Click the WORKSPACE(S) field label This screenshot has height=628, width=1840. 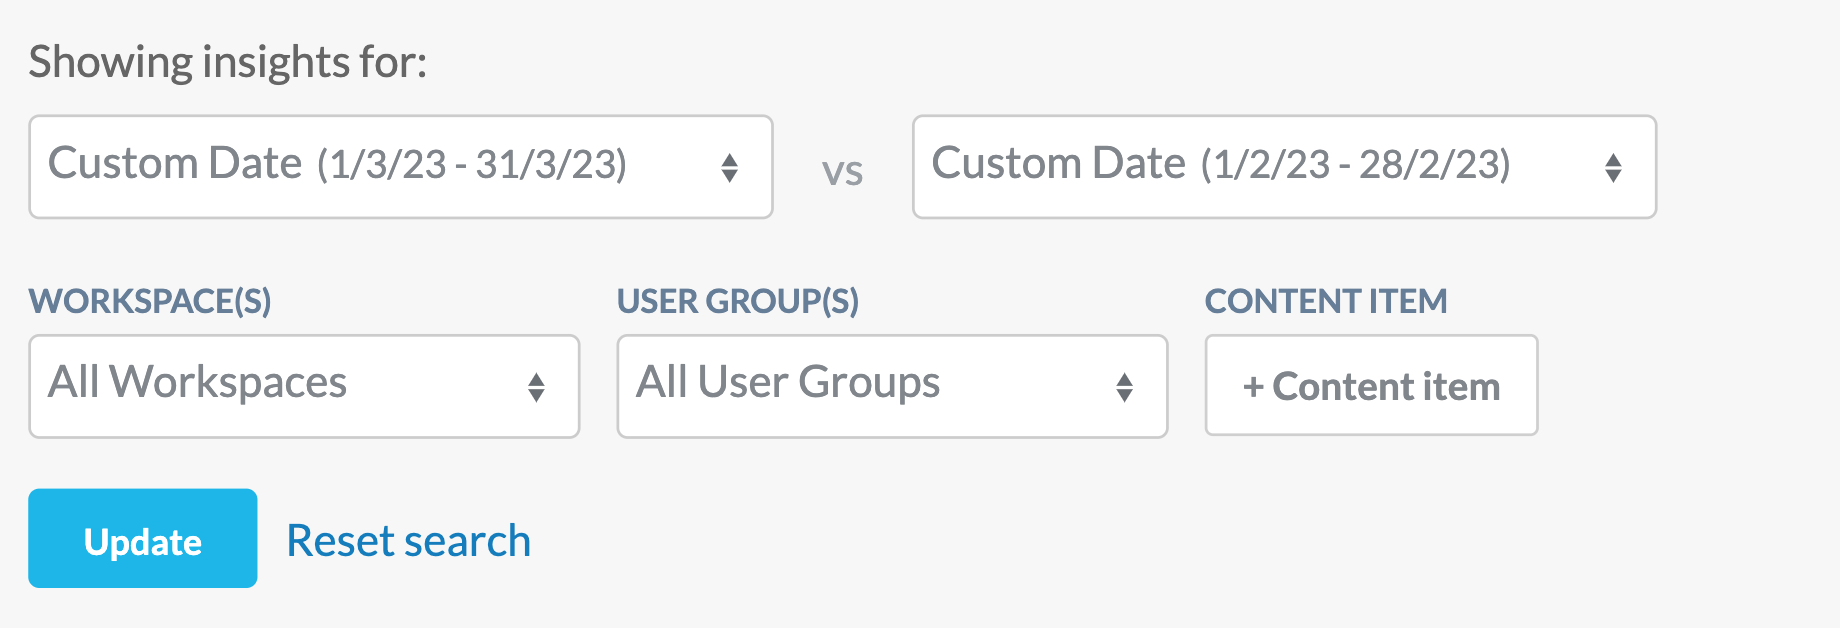point(150,301)
